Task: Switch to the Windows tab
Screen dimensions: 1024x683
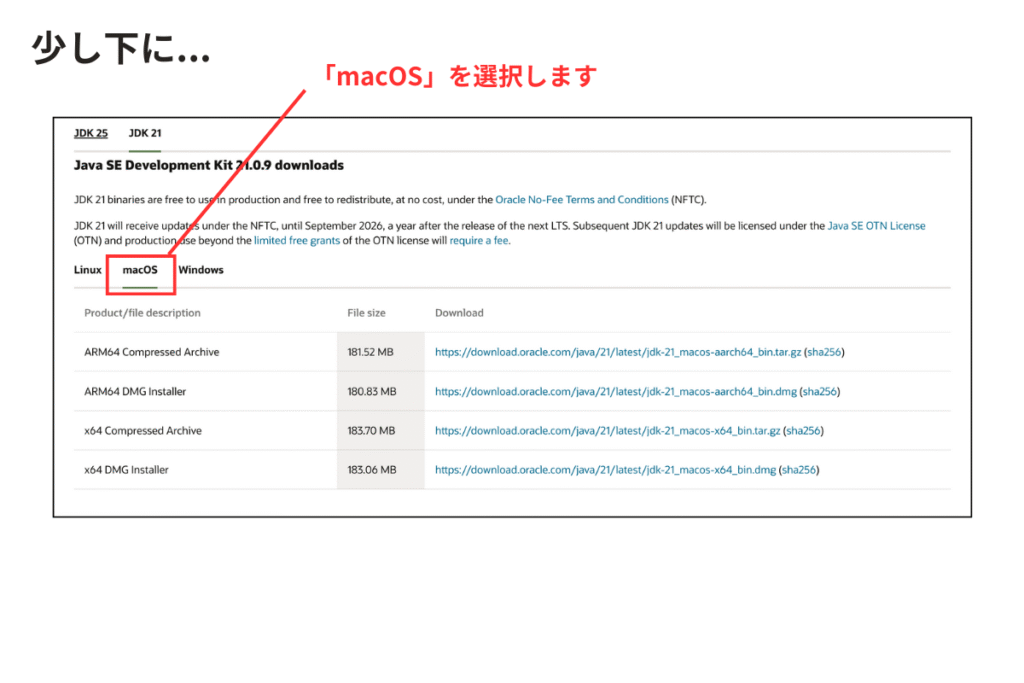Action: pos(201,270)
